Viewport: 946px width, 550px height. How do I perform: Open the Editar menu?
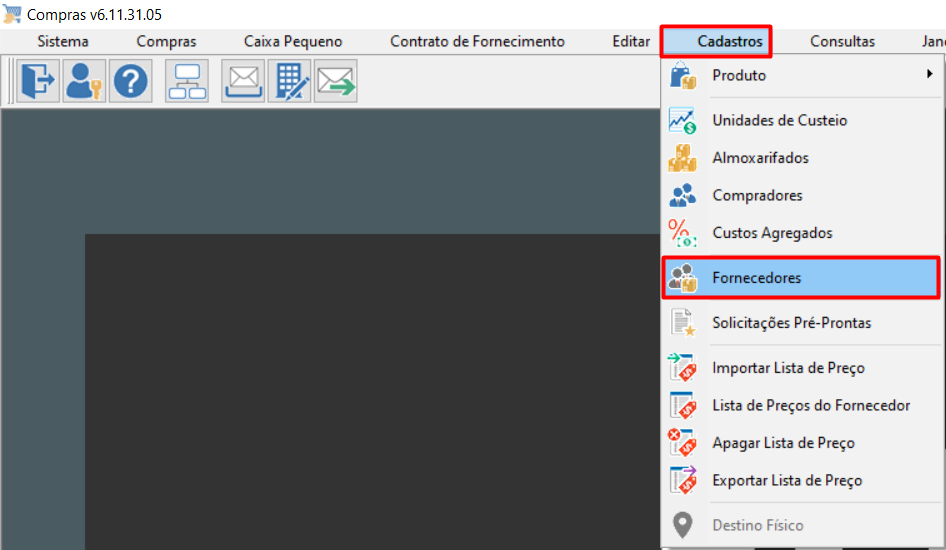(x=631, y=42)
